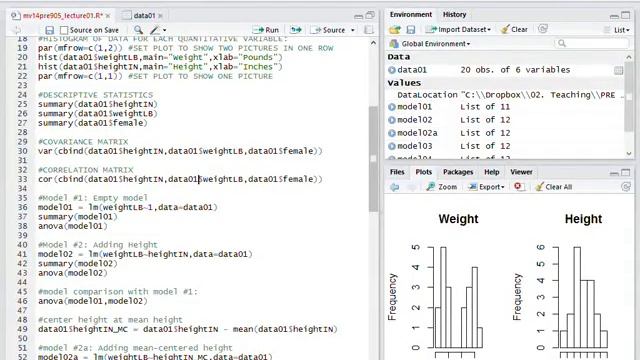Open Find/Replace magnifier in editor

point(138,30)
